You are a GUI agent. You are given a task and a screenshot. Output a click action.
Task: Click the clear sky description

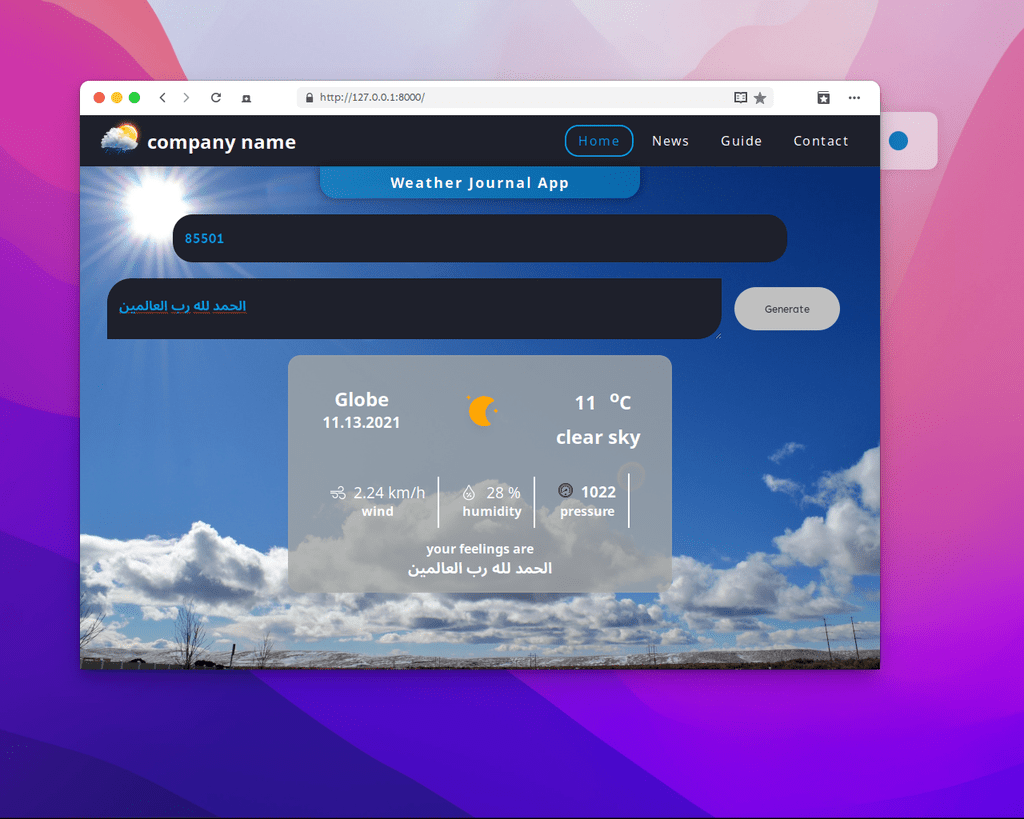tap(598, 438)
